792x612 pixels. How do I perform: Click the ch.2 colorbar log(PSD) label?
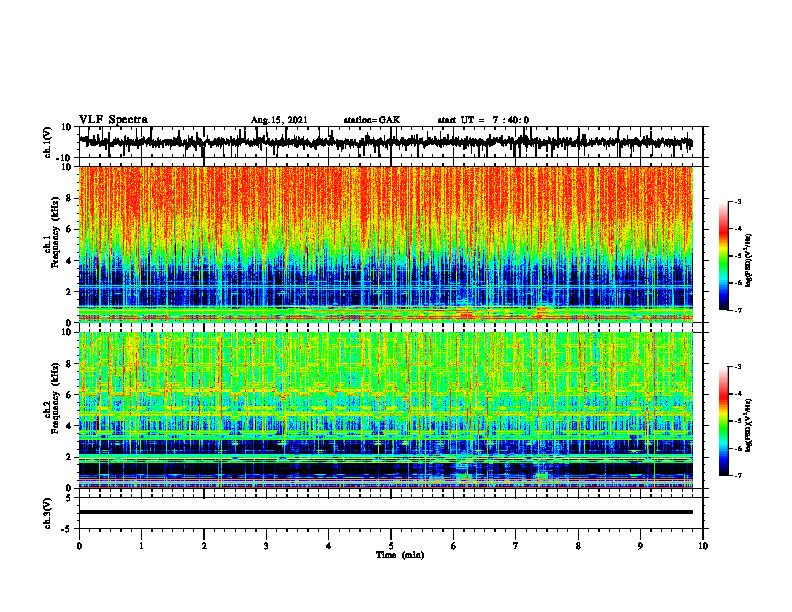749,426
